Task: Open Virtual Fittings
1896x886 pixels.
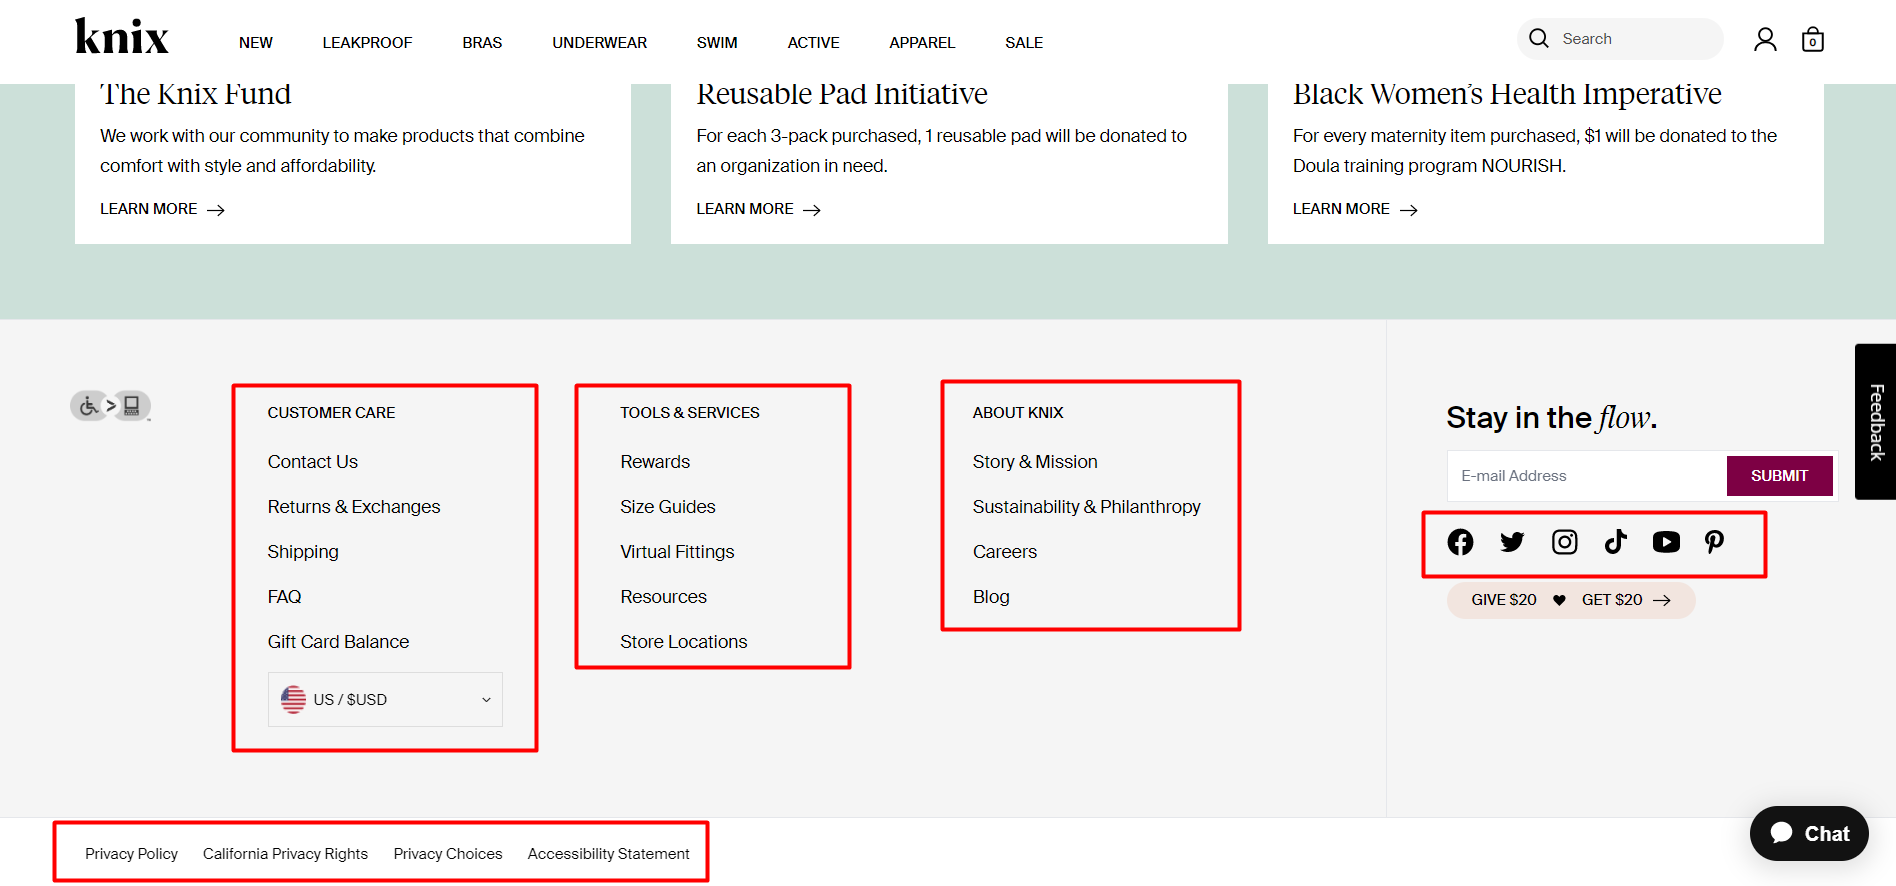Action: coord(677,552)
